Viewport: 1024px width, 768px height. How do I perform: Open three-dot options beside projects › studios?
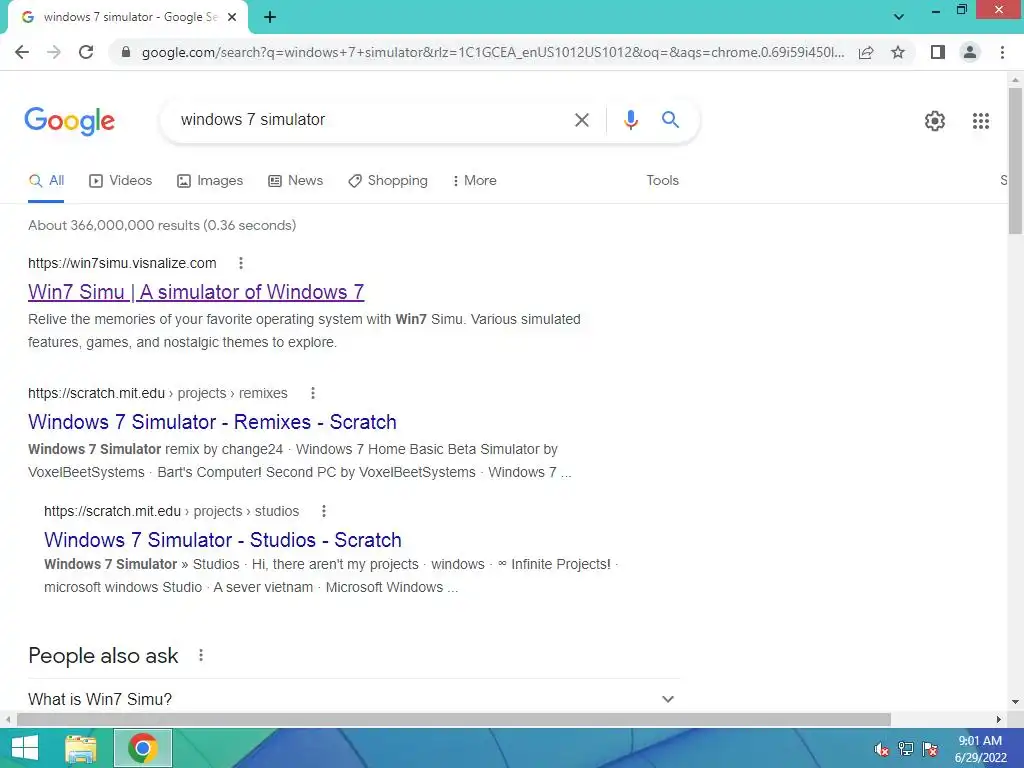point(324,511)
